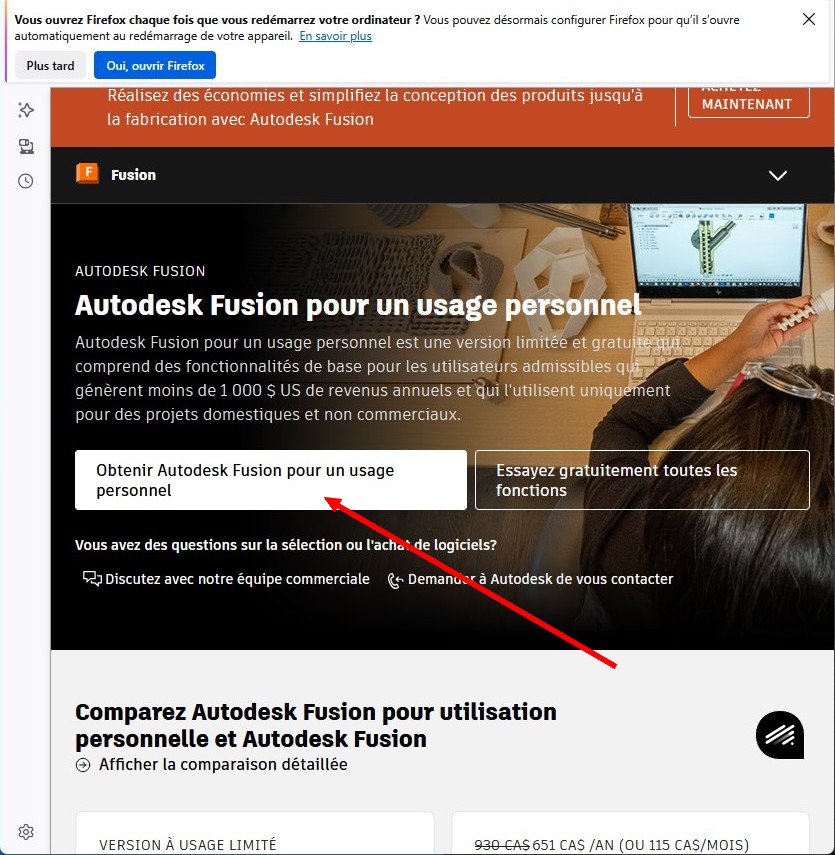Click Obtenir Autodesk Fusion pour un usage personnel
Image resolution: width=835 pixels, height=855 pixels.
pos(271,480)
